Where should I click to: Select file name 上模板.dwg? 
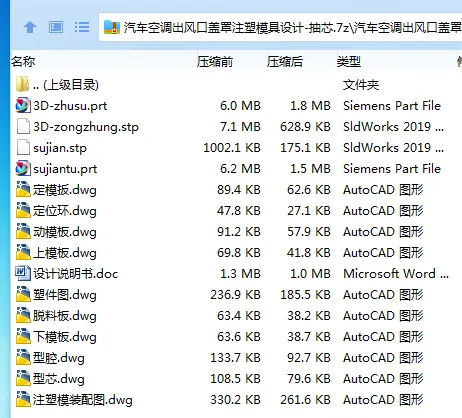pyautogui.click(x=65, y=253)
